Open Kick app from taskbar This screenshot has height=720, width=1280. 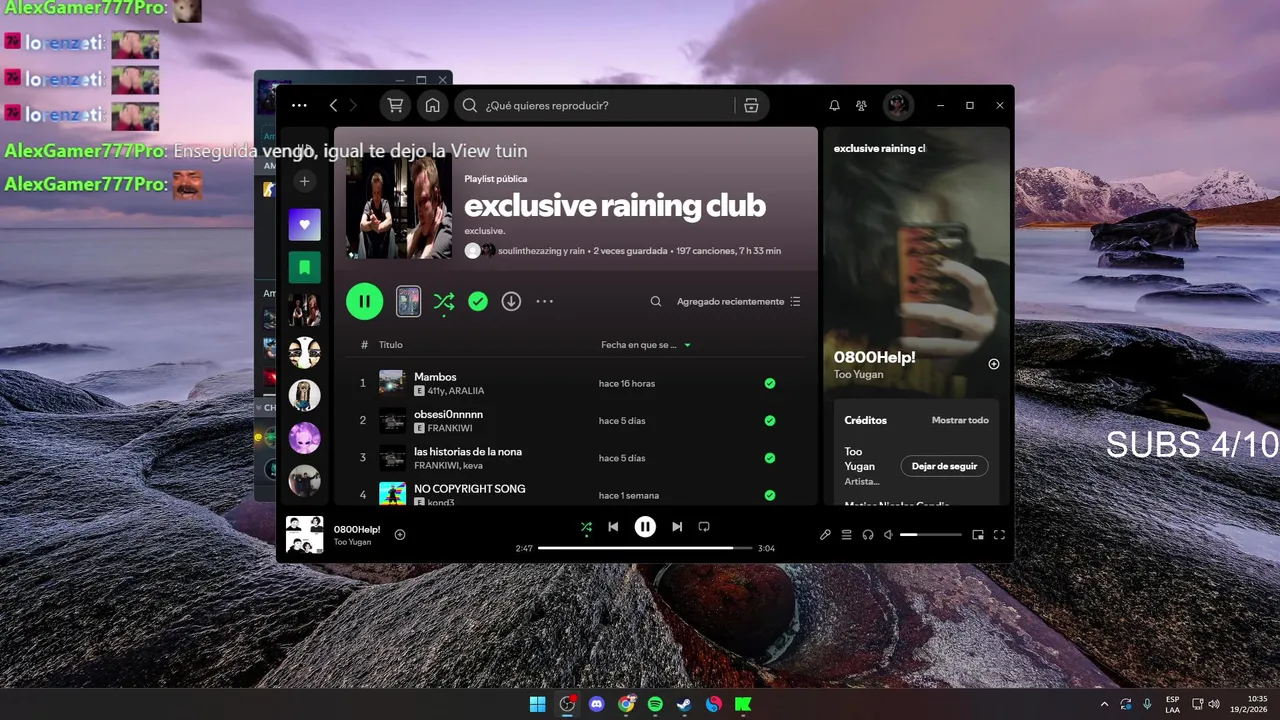click(743, 704)
